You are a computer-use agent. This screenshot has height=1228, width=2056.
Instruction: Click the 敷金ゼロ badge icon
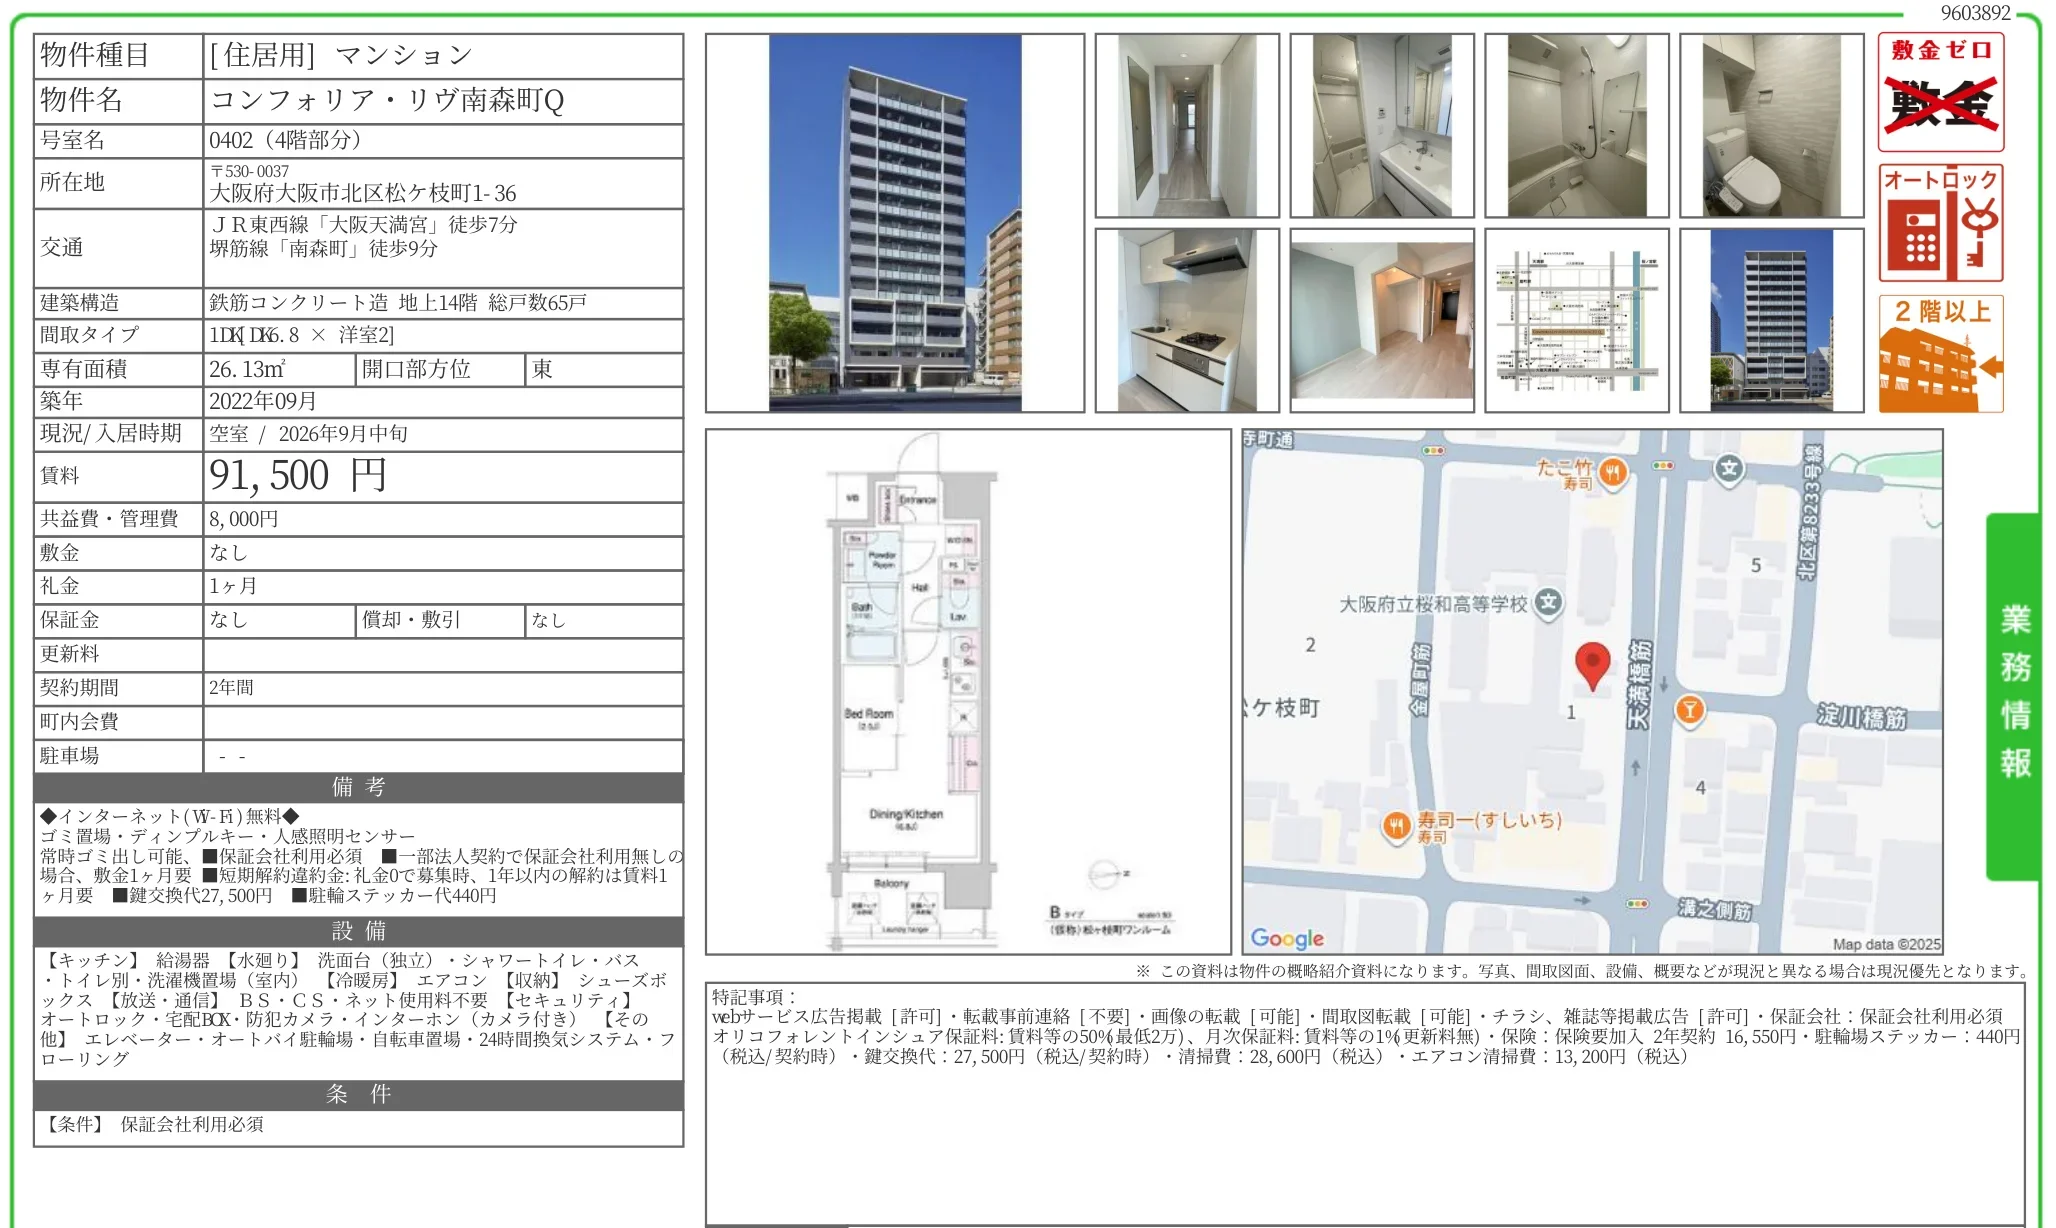[1940, 92]
